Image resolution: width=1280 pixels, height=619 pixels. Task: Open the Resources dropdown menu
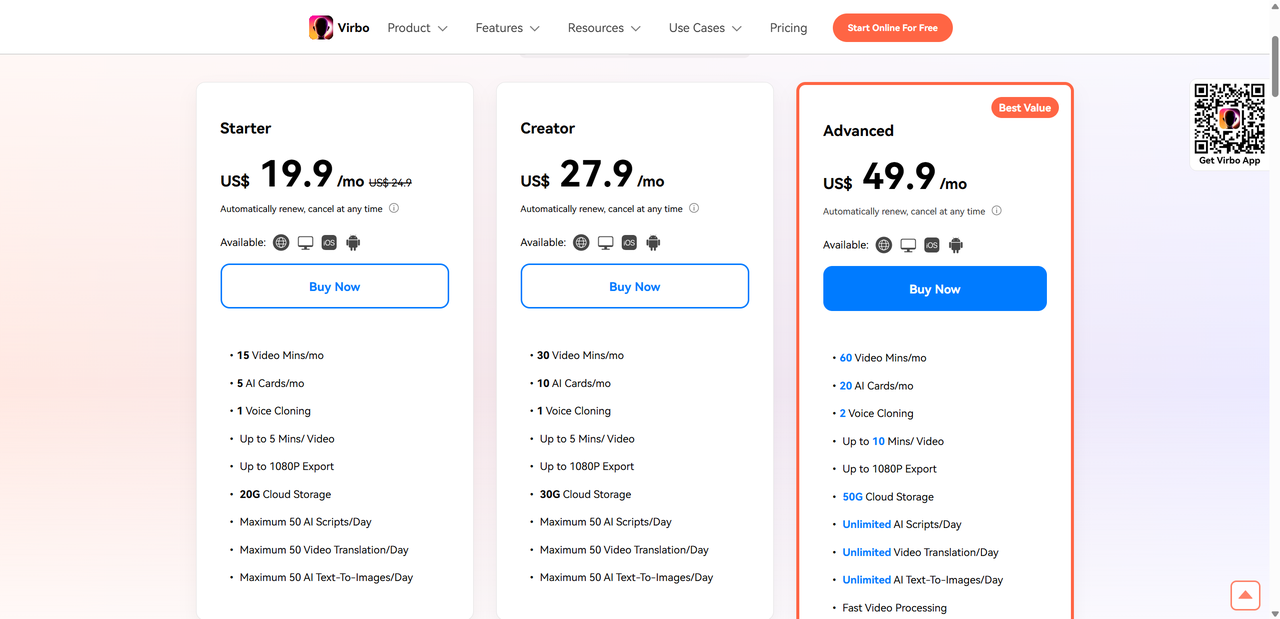click(x=603, y=28)
